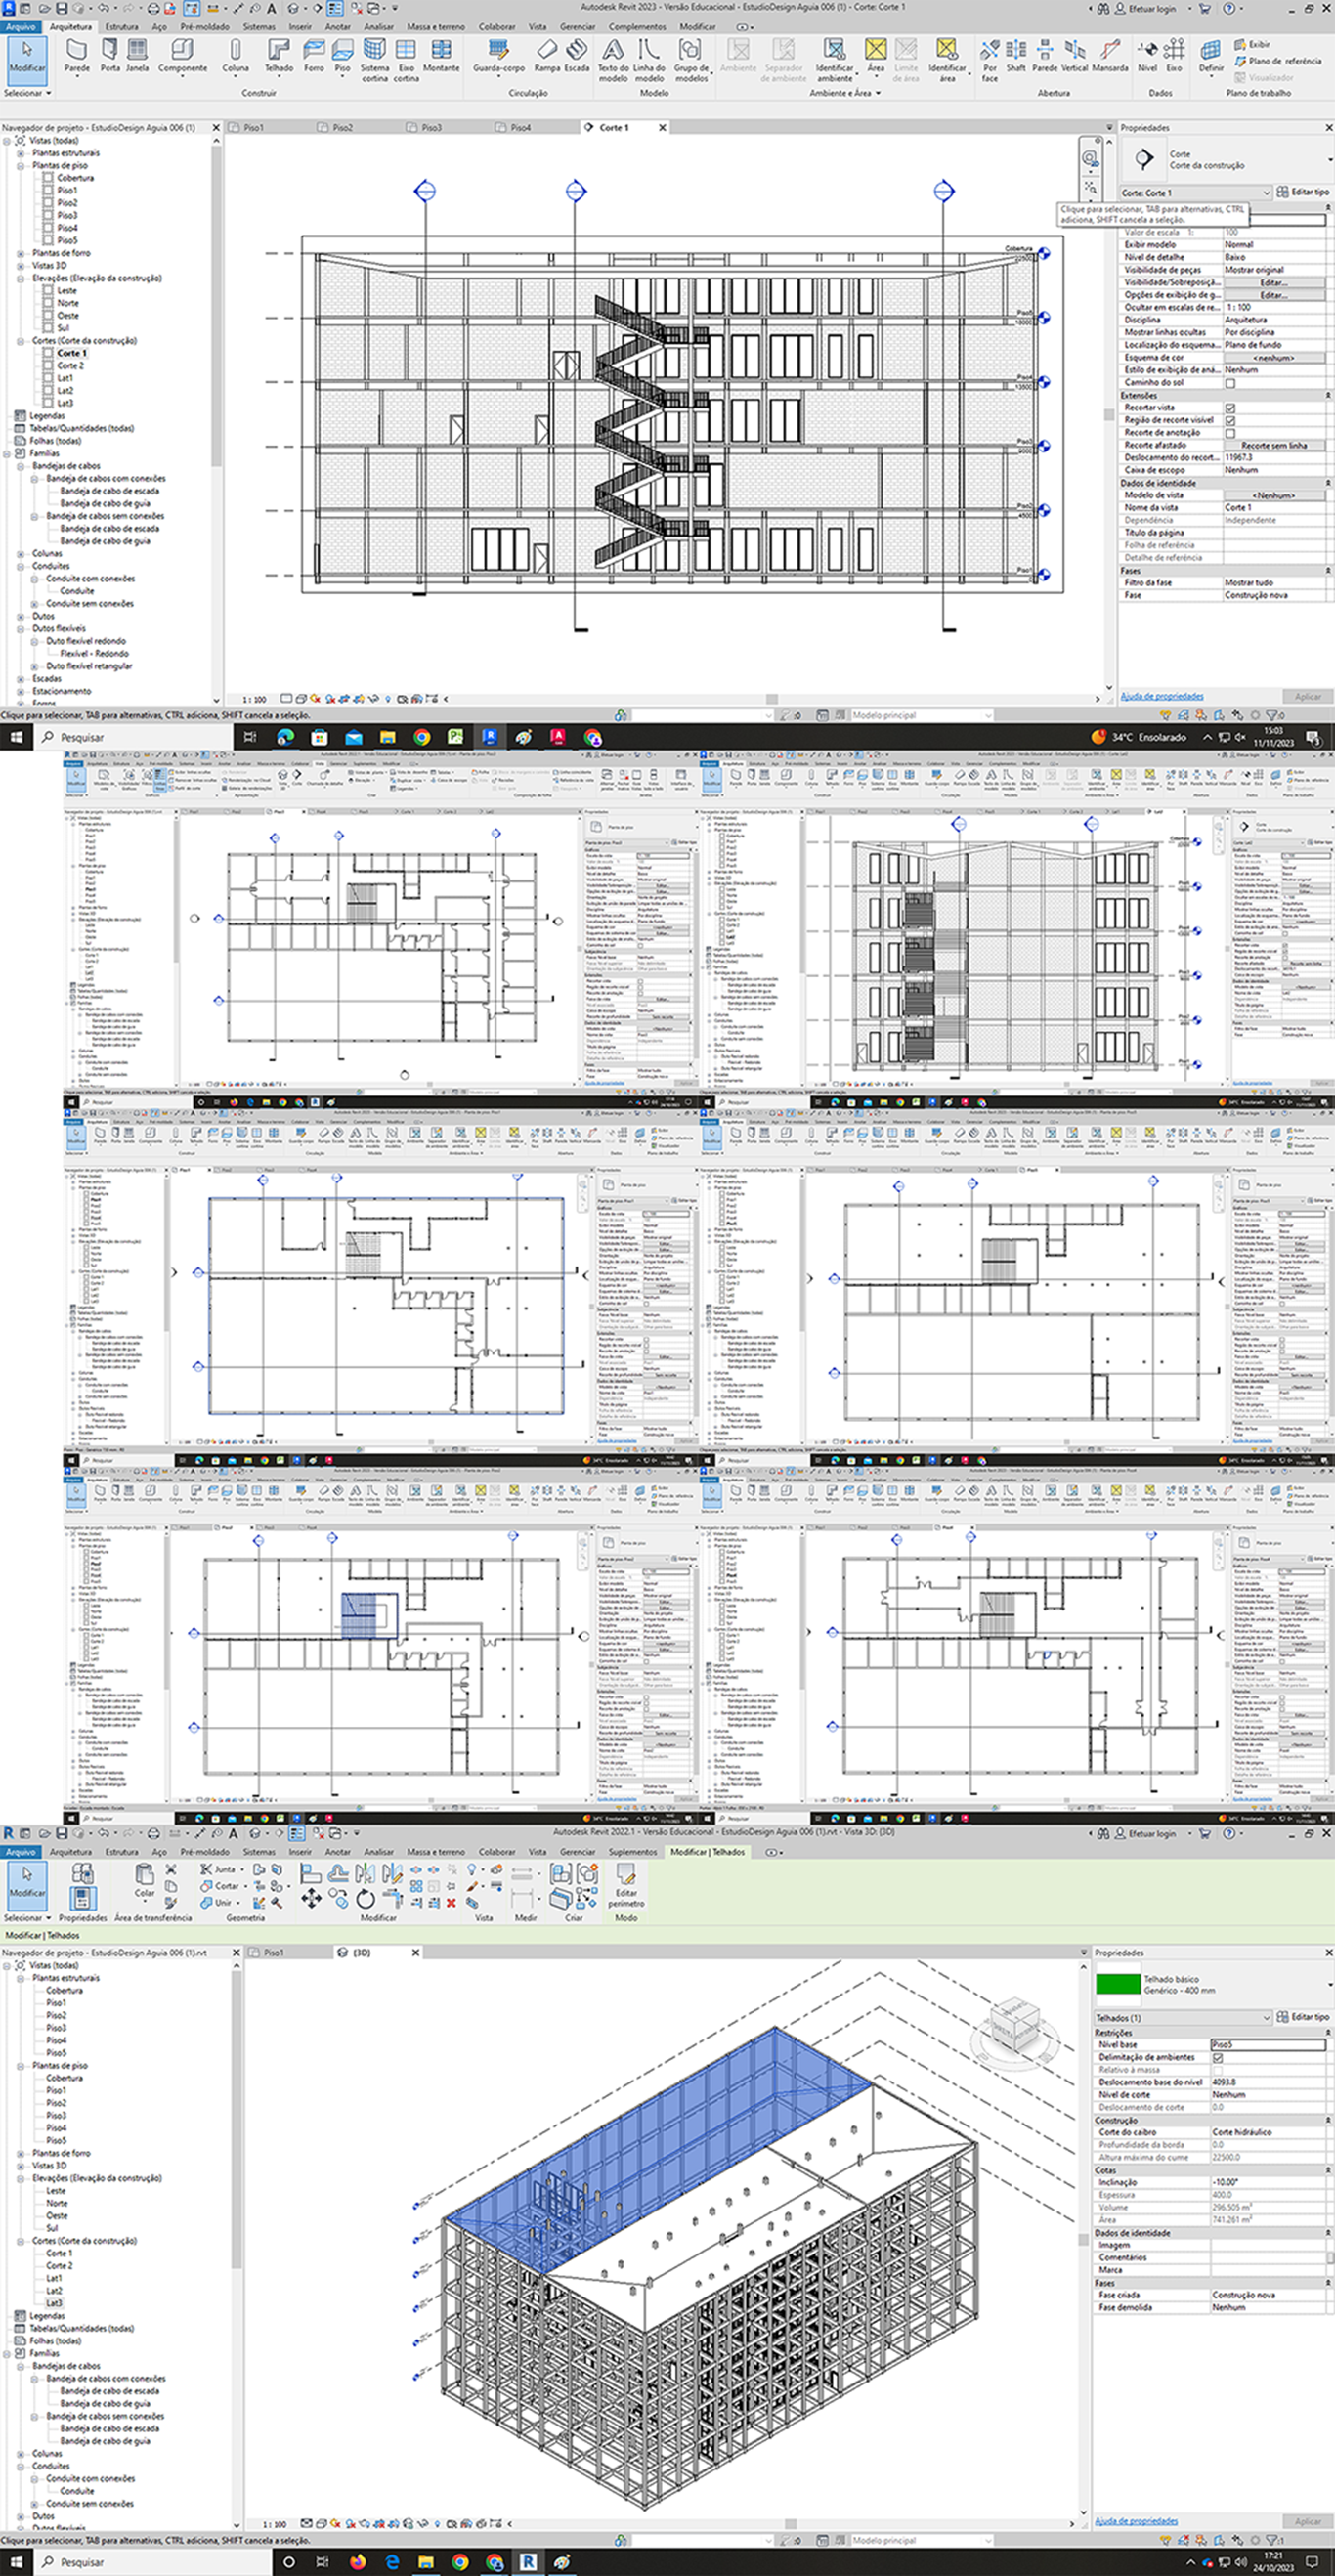Toggle Delimitação de ambientes checkbox in bottom window
Image resolution: width=1335 pixels, height=2576 pixels.
pyautogui.click(x=1217, y=2057)
